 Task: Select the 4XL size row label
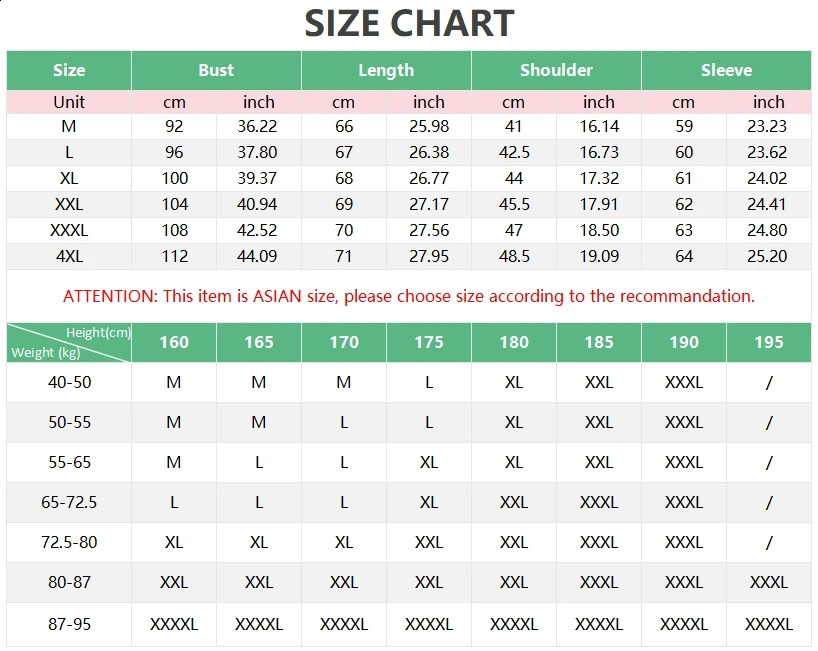(69, 256)
